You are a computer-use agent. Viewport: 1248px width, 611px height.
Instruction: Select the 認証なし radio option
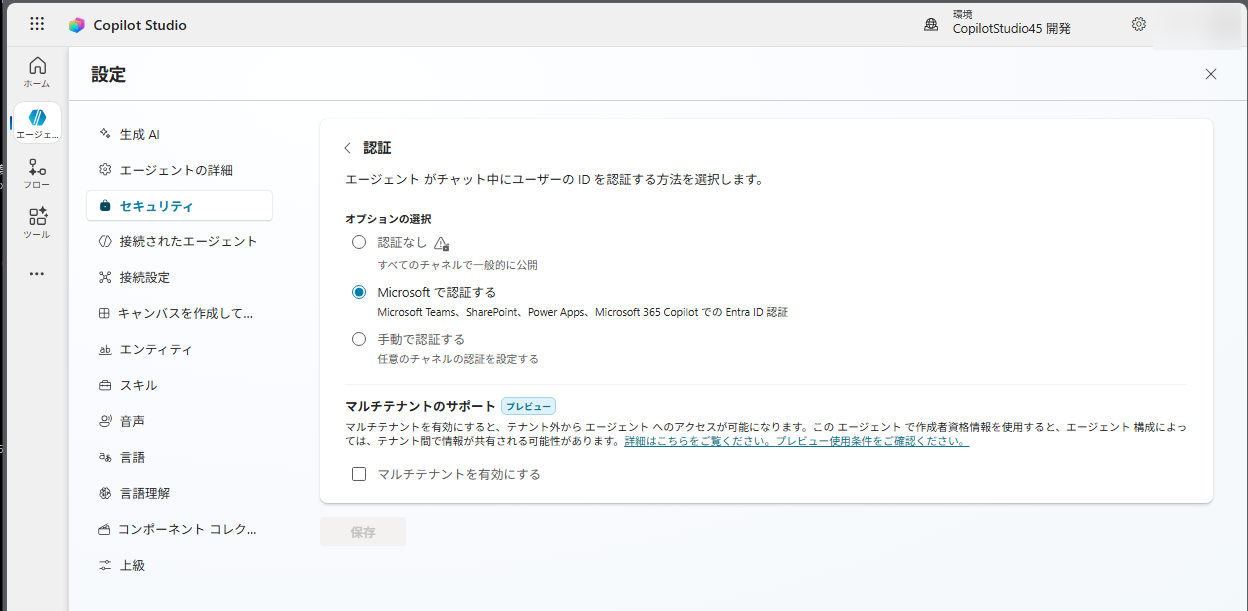tap(359, 242)
